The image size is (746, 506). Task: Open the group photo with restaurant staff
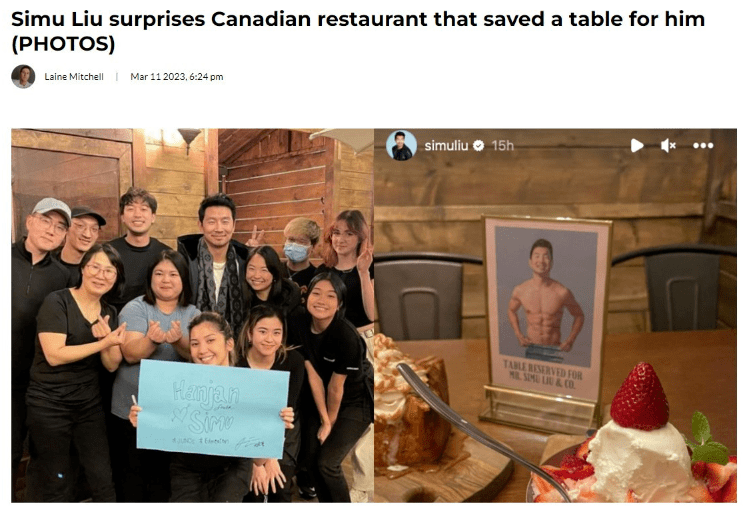pyautogui.click(x=193, y=315)
